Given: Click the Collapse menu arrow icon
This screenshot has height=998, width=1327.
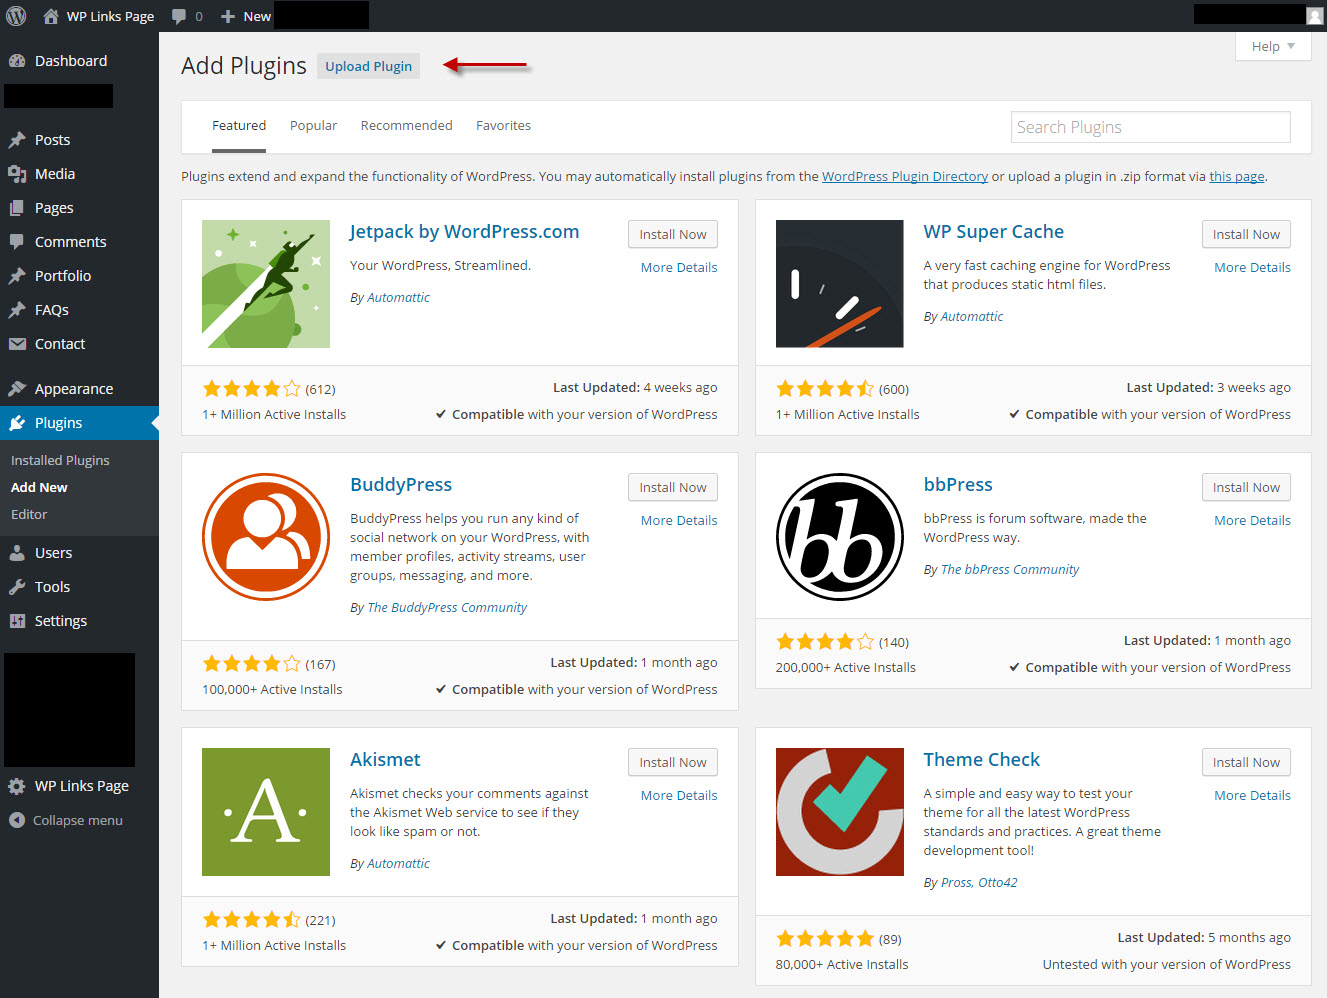Looking at the screenshot, I should 17,820.
